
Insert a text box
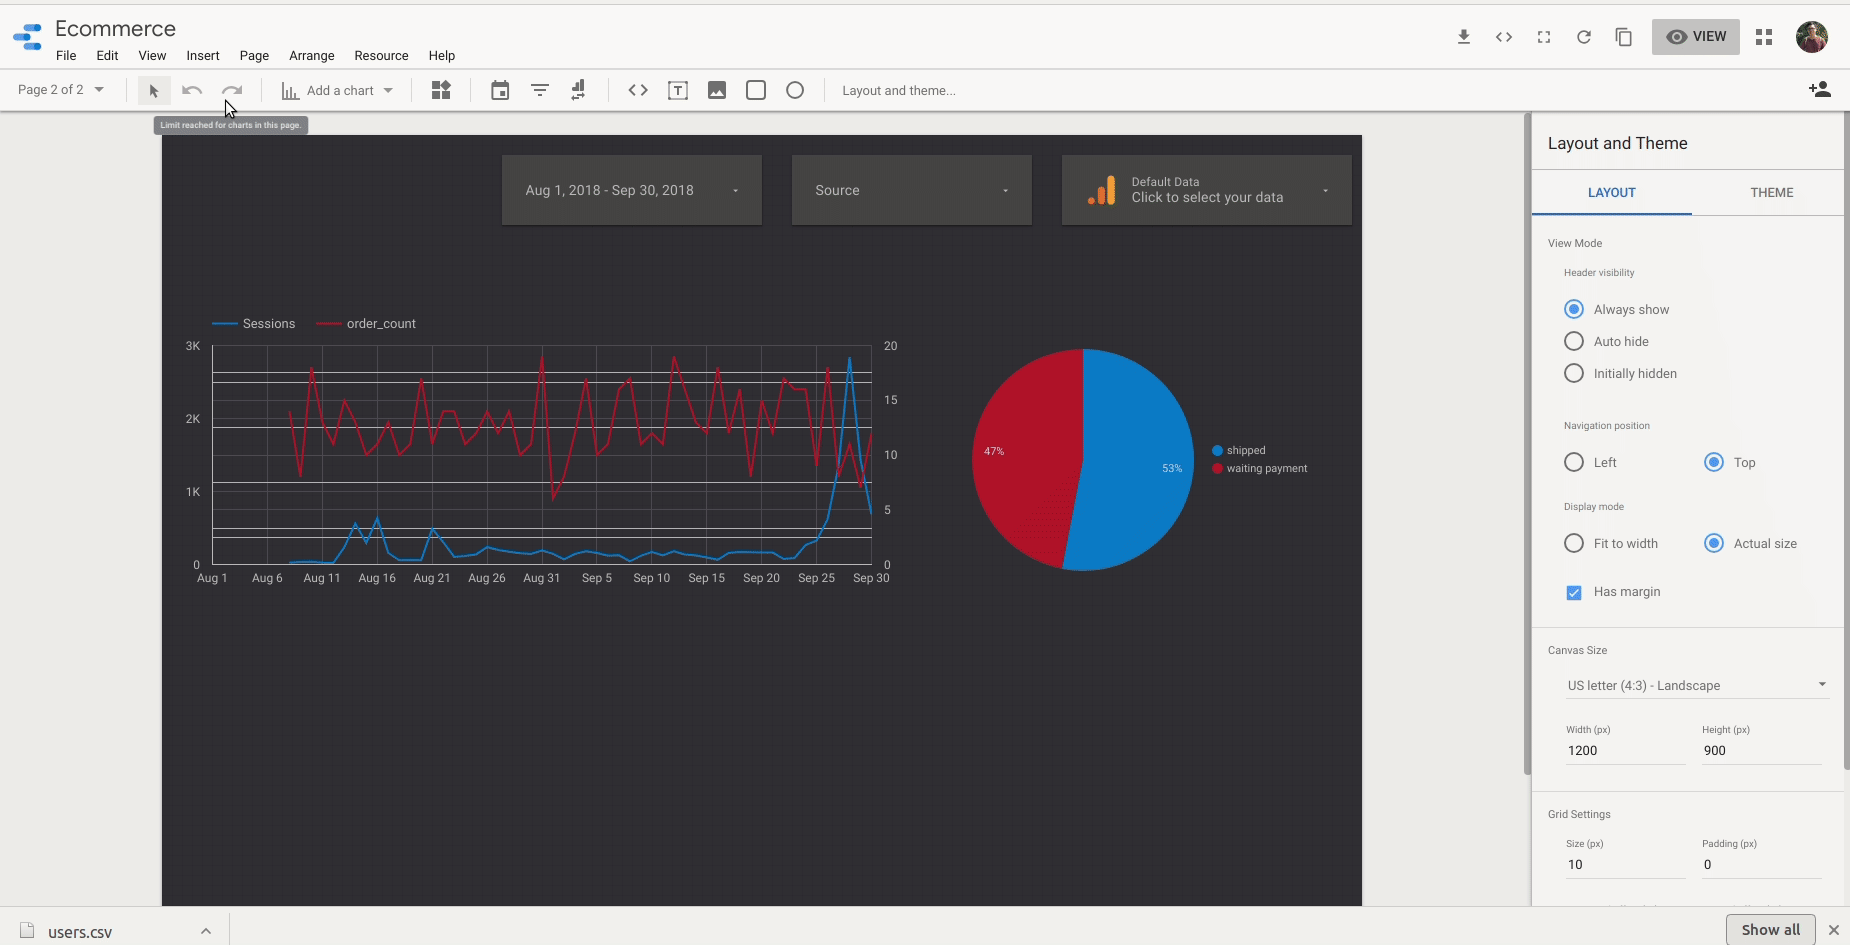click(678, 91)
